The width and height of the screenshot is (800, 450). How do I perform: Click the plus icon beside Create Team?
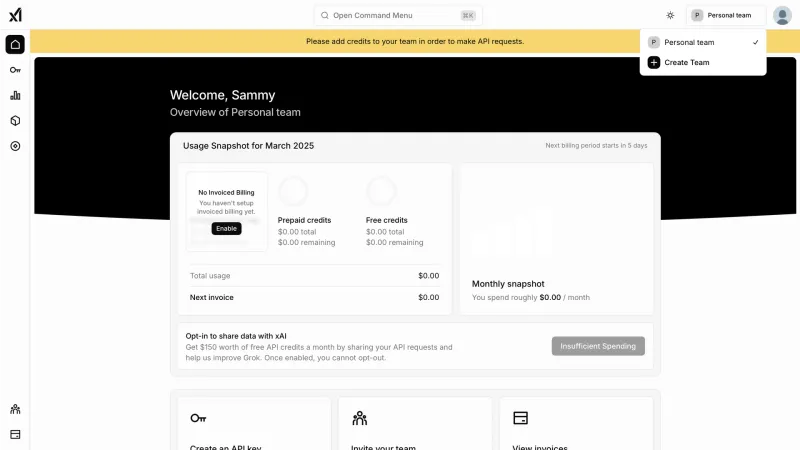coord(654,62)
